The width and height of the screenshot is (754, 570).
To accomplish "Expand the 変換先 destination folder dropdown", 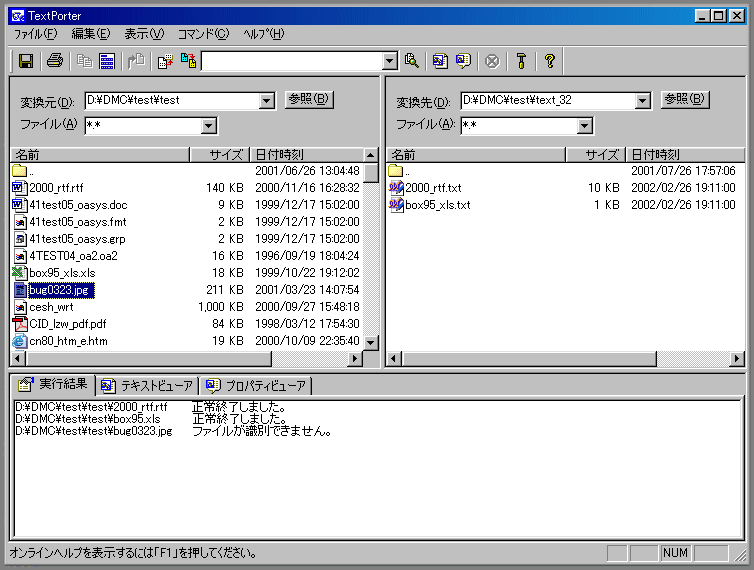I will [x=642, y=101].
